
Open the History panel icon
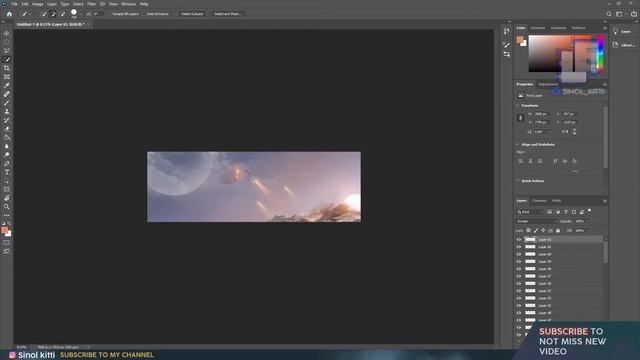coord(507,31)
